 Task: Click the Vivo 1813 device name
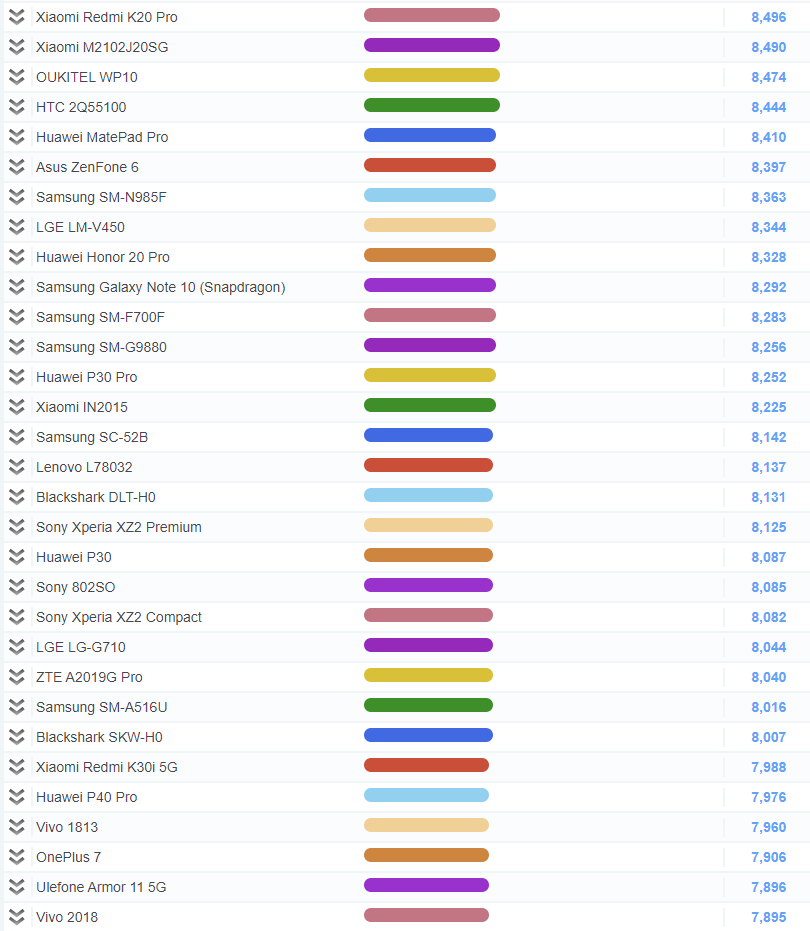pyautogui.click(x=67, y=827)
